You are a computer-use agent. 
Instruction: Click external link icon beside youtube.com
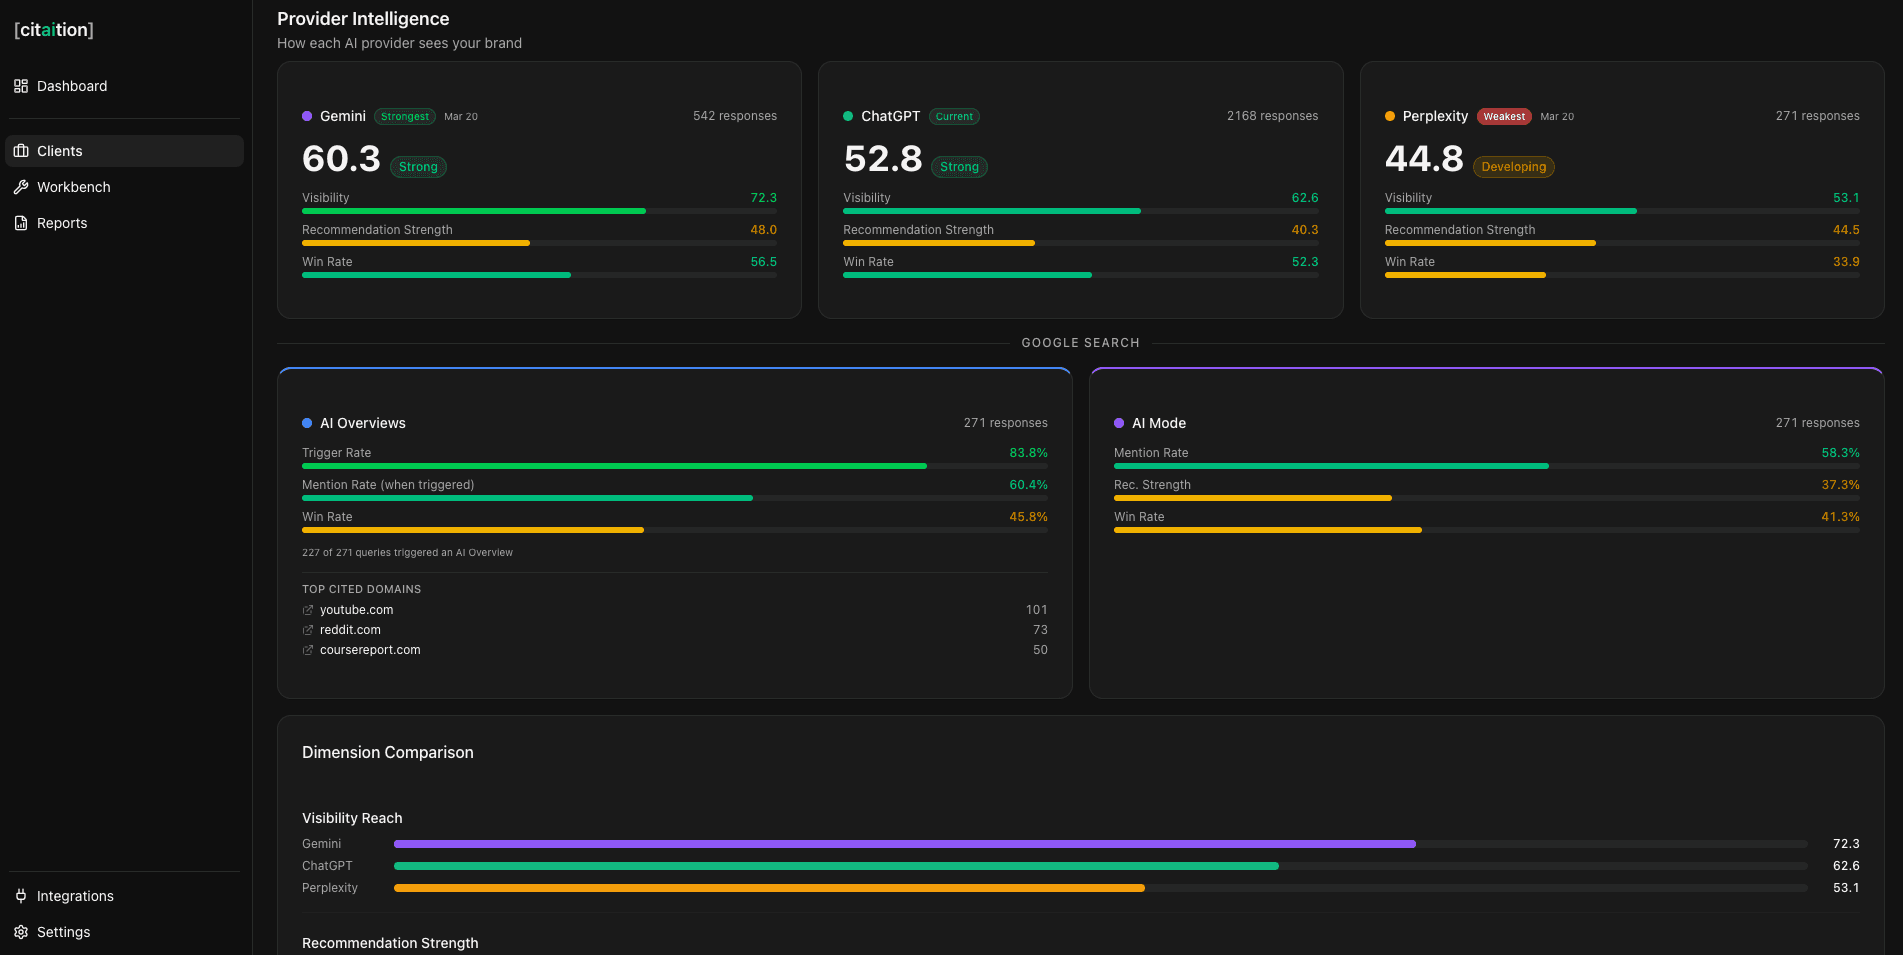308,610
